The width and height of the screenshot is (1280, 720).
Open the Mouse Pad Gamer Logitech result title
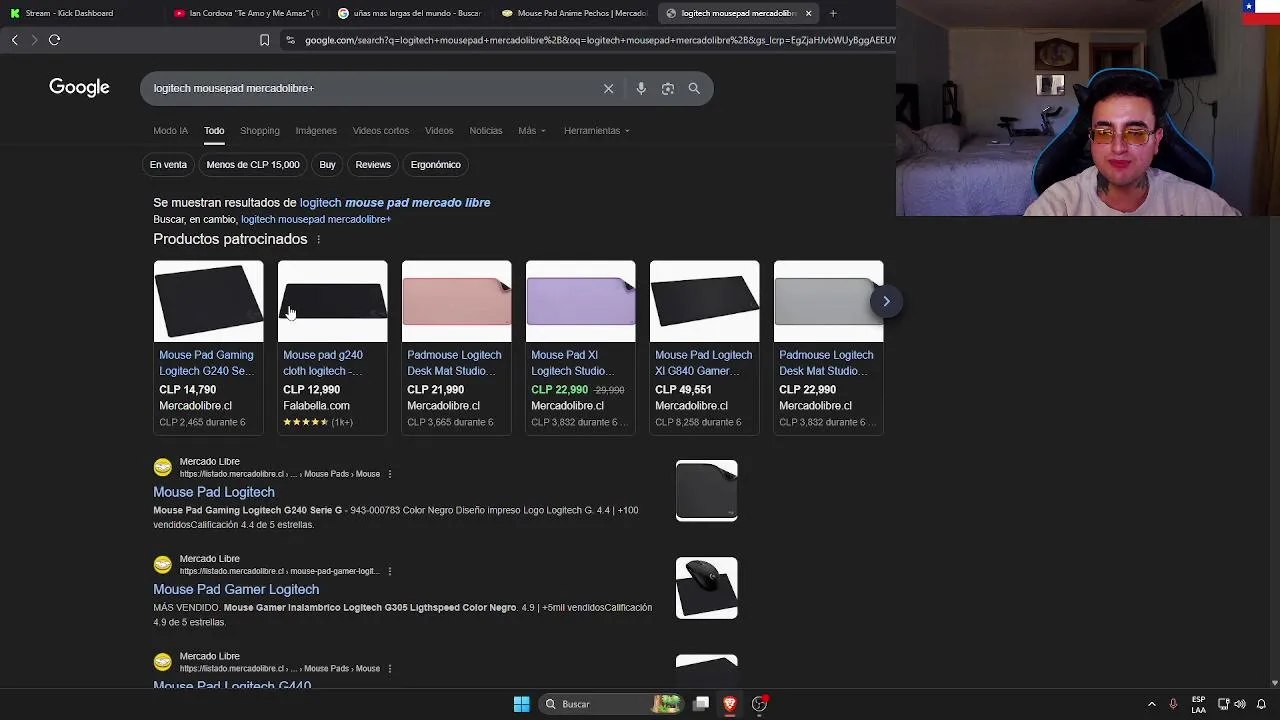coord(236,589)
